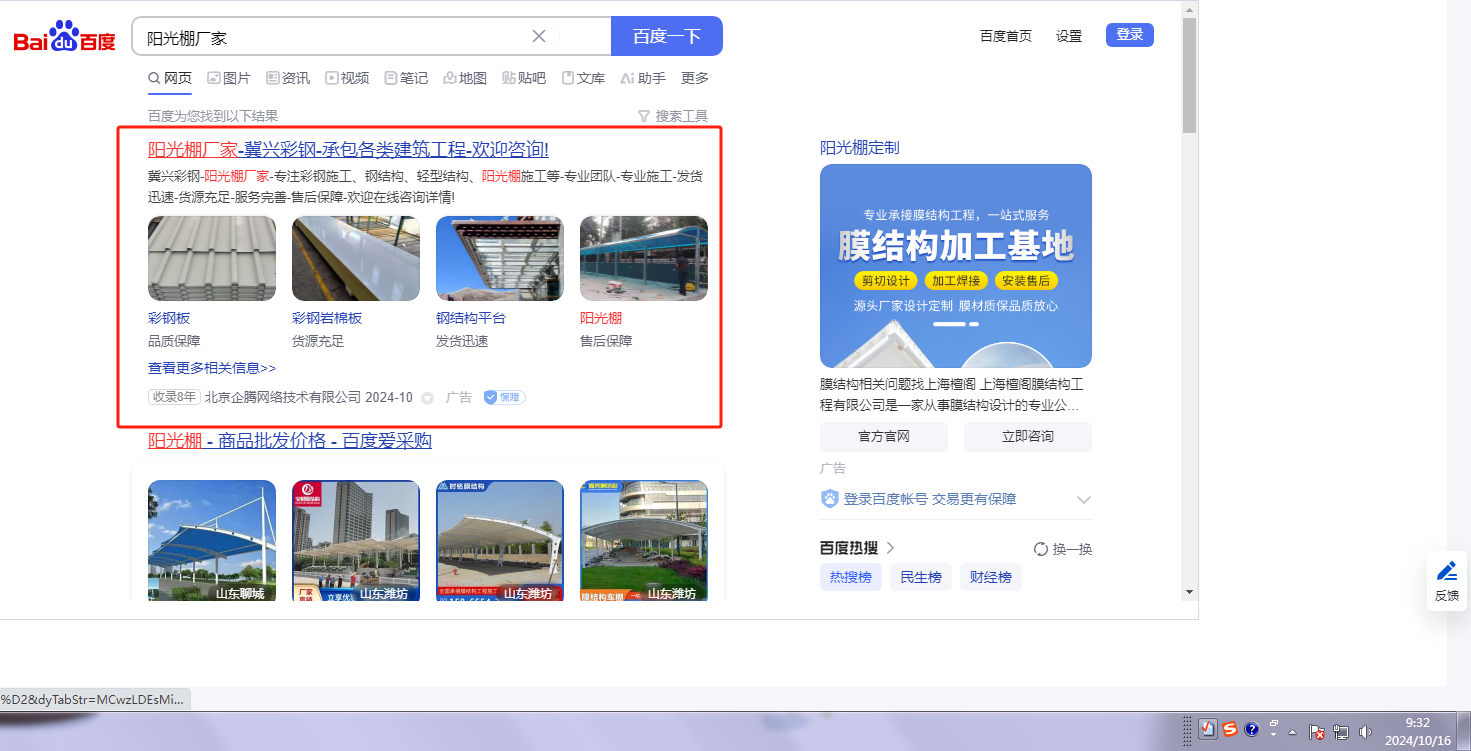Open 设置 in the top bar
Screen dimensions: 1471x751
click(x=1069, y=36)
